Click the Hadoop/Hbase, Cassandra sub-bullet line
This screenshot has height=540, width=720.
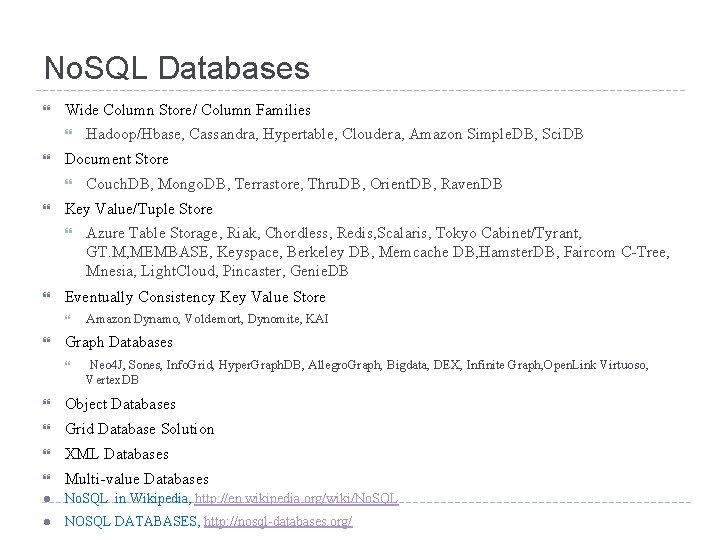(335, 134)
